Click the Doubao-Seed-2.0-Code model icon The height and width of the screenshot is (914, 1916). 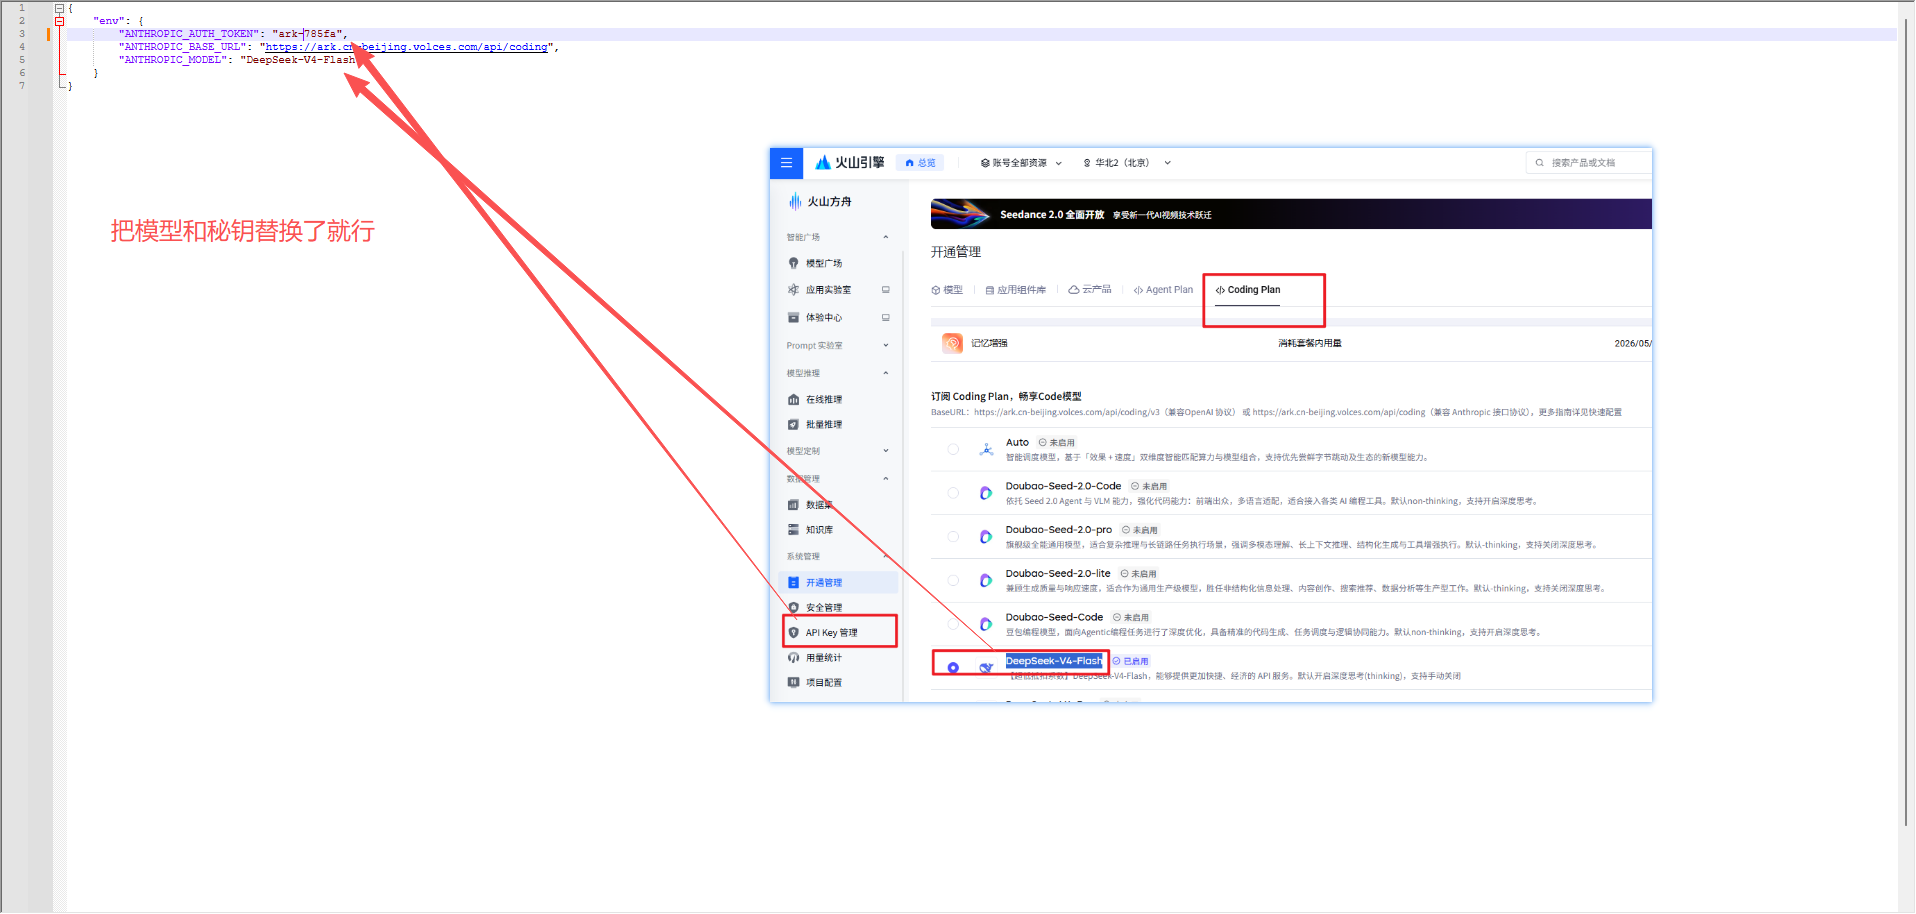[986, 493]
